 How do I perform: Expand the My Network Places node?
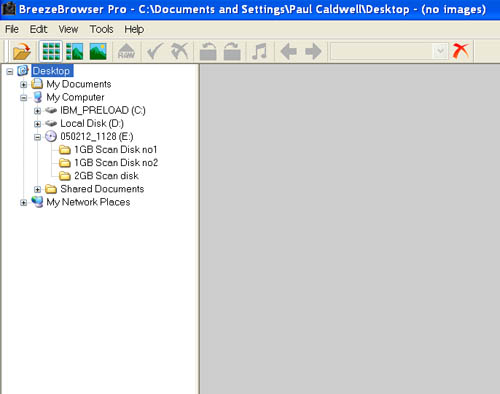pos(23,202)
